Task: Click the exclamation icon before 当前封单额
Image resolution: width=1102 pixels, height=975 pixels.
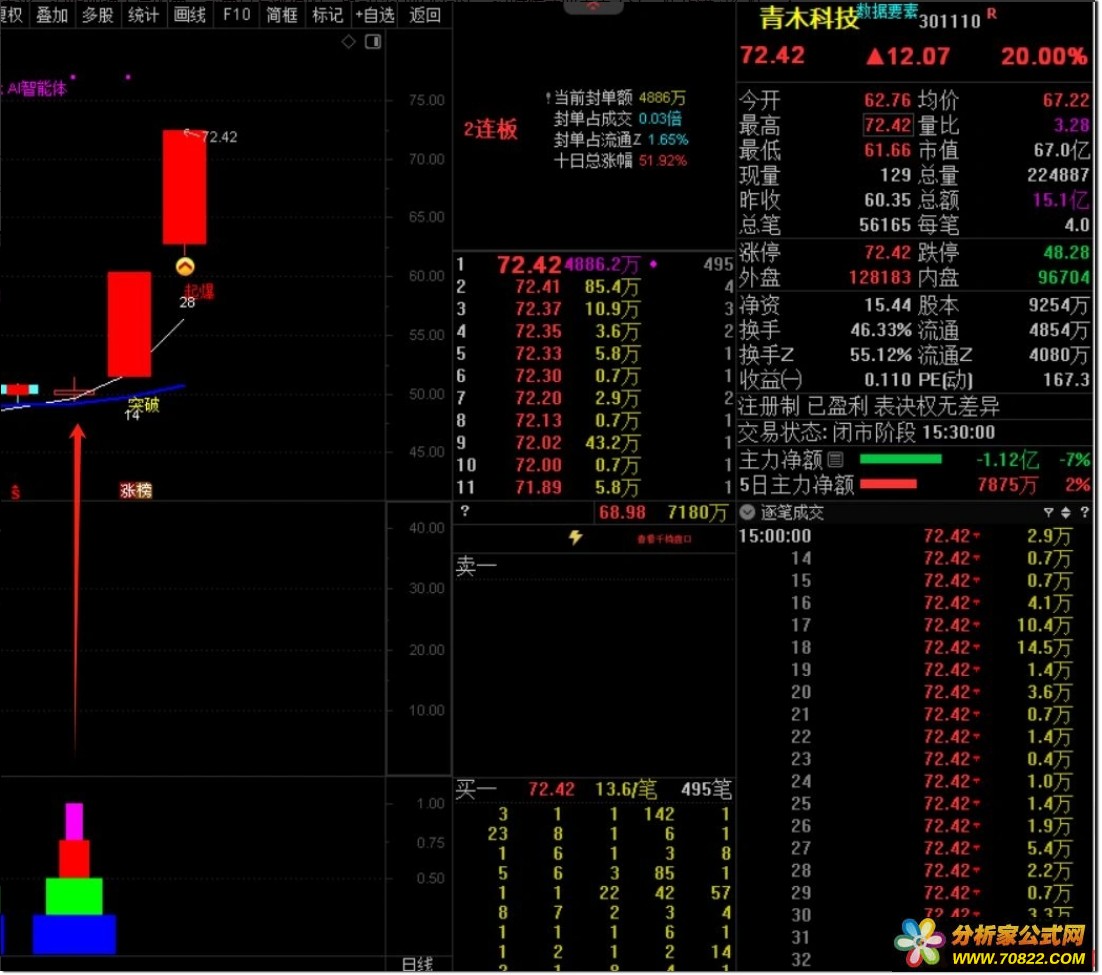Action: 547,98
